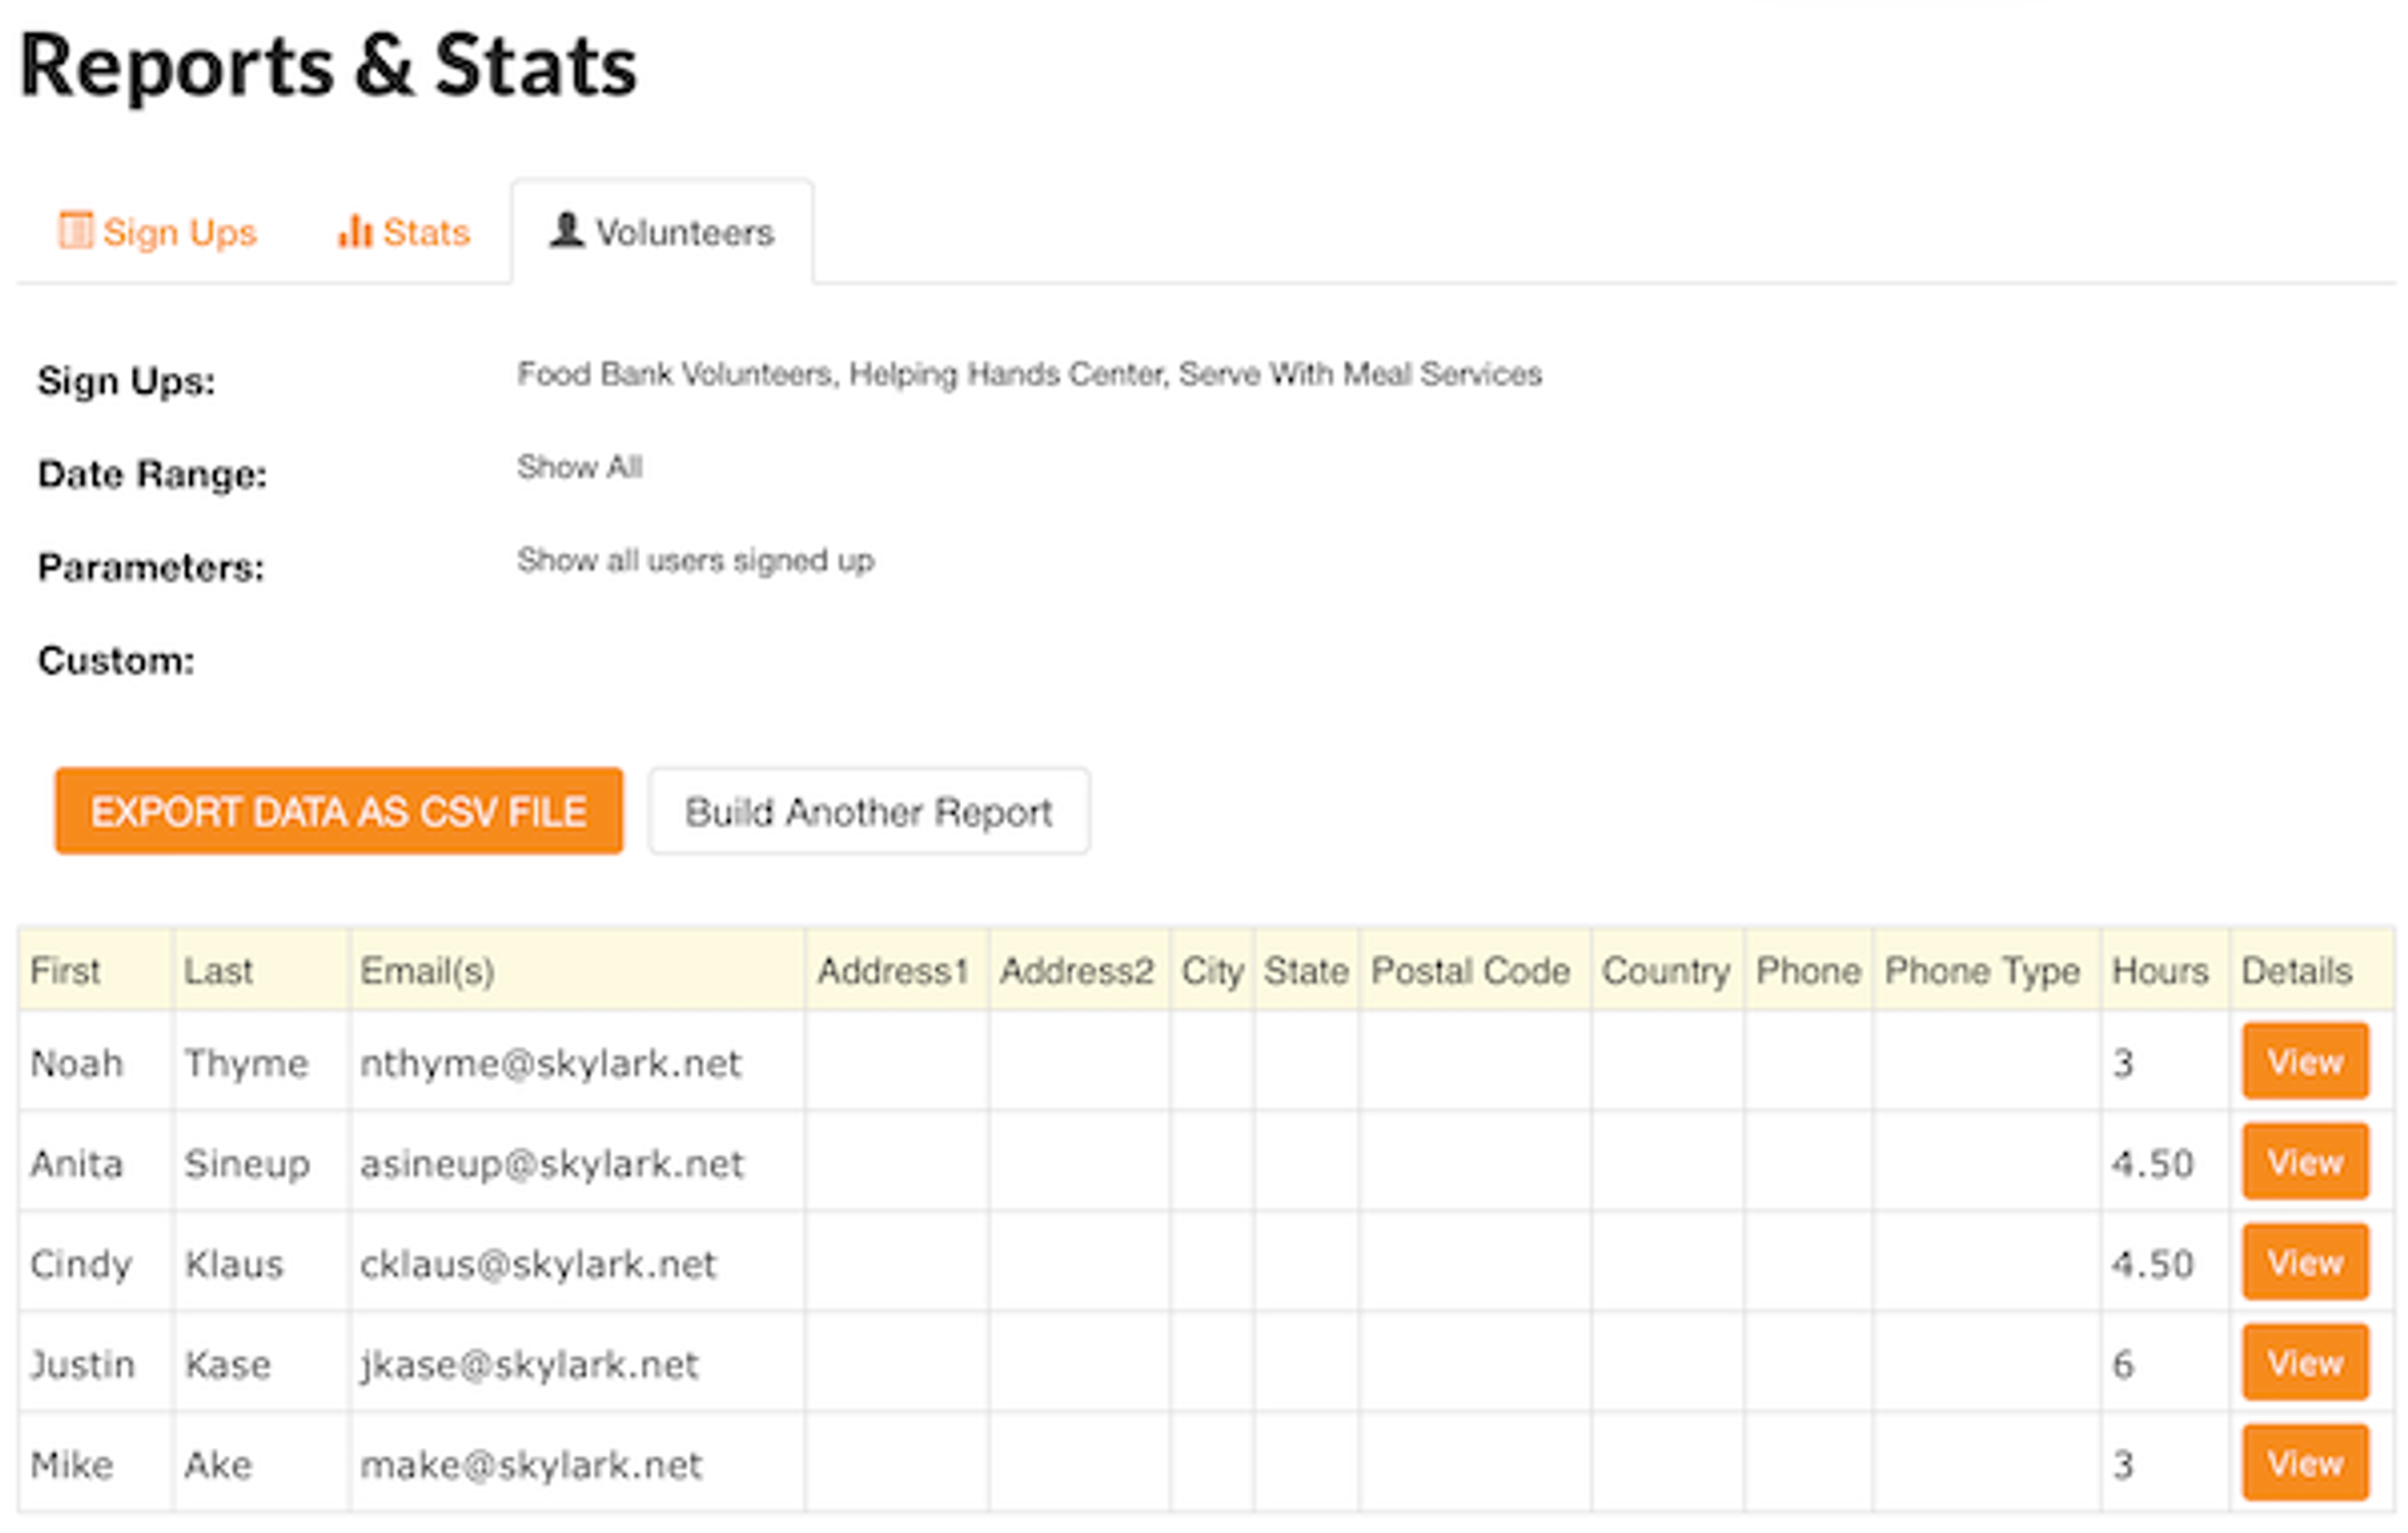The width and height of the screenshot is (2408, 1533).
Task: Click the Stats bar chart icon
Action: click(x=354, y=231)
